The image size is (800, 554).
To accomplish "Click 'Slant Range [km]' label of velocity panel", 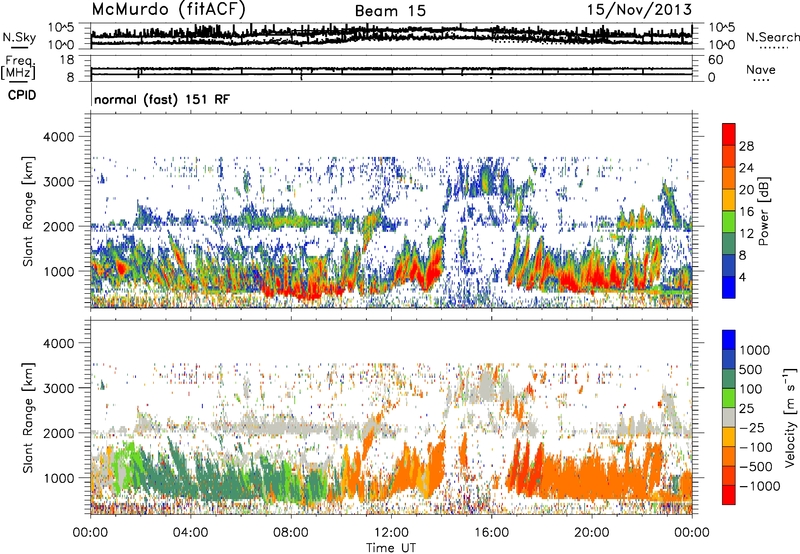I will point(28,418).
